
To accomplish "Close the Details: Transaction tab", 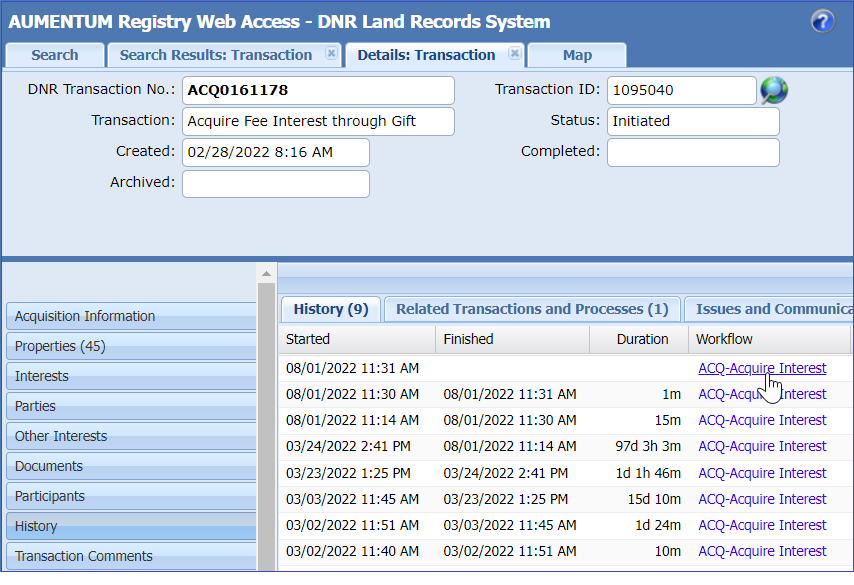I will click(516, 55).
